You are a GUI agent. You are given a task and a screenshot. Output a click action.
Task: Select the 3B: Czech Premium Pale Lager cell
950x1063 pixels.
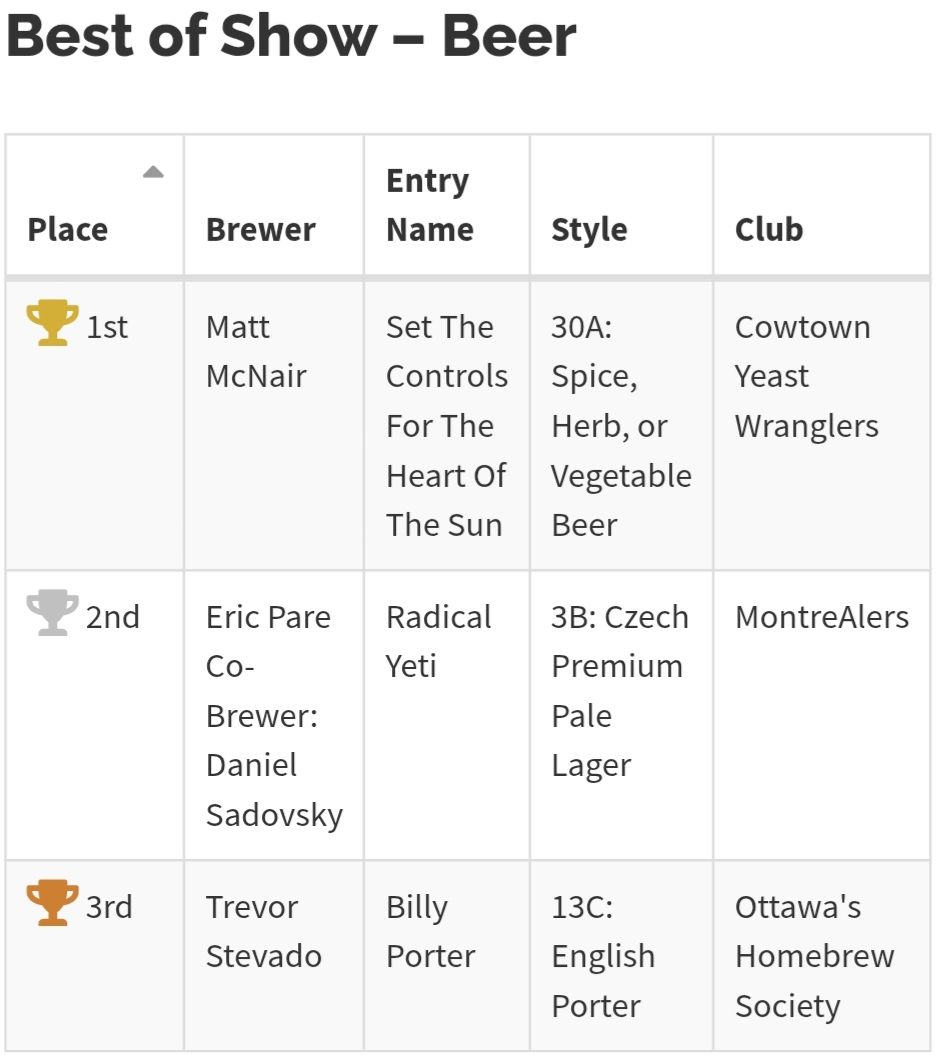pyautogui.click(x=619, y=691)
